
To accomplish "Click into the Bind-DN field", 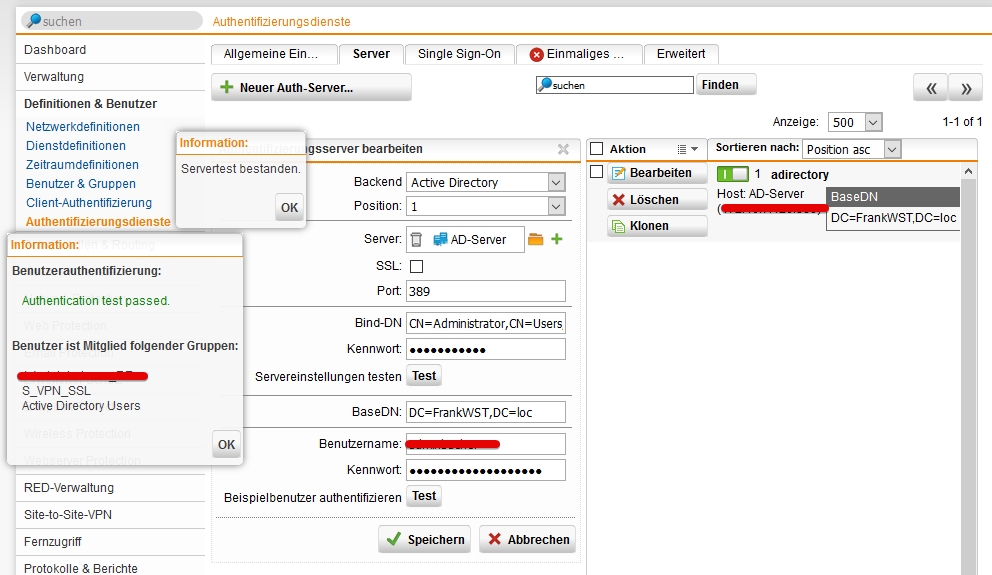I will point(486,323).
